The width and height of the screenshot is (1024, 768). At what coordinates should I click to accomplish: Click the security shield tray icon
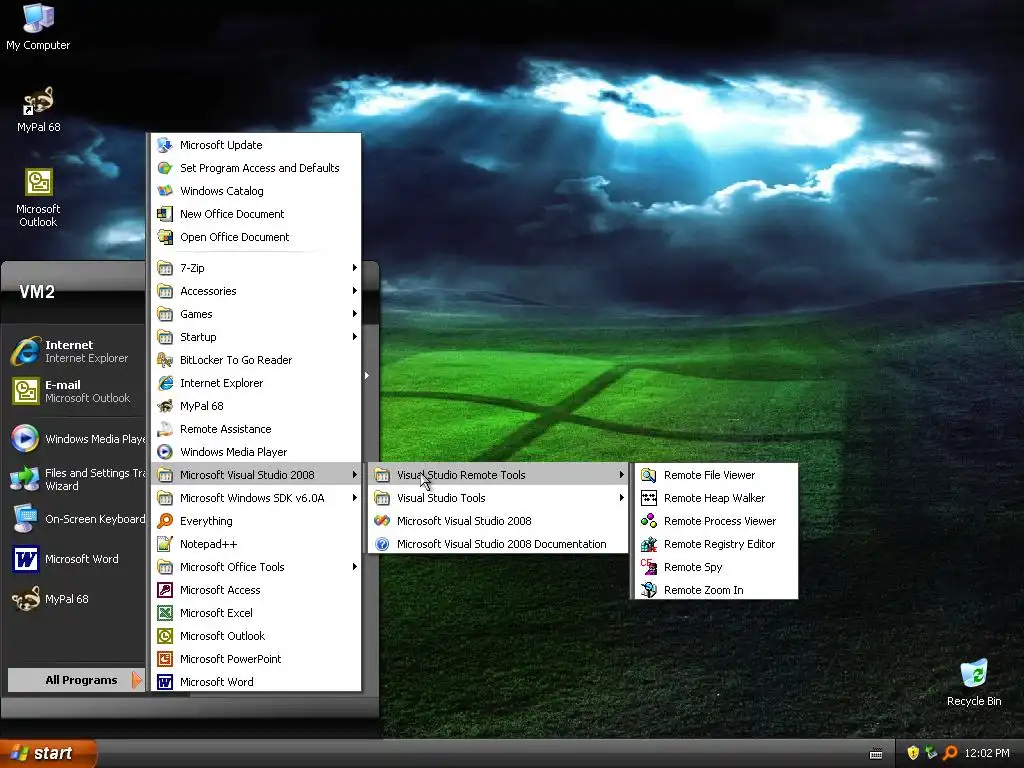pyautogui.click(x=913, y=753)
